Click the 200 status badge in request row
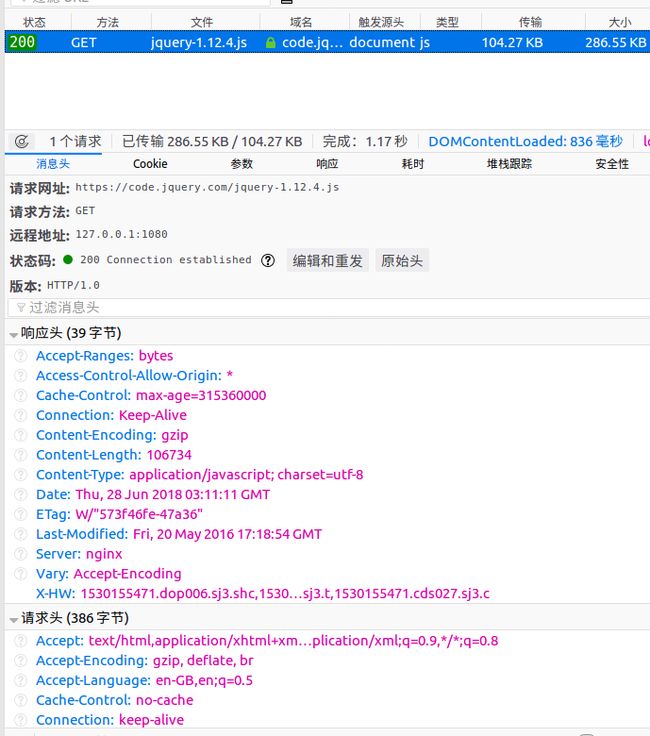This screenshot has width=650, height=736. (22, 42)
